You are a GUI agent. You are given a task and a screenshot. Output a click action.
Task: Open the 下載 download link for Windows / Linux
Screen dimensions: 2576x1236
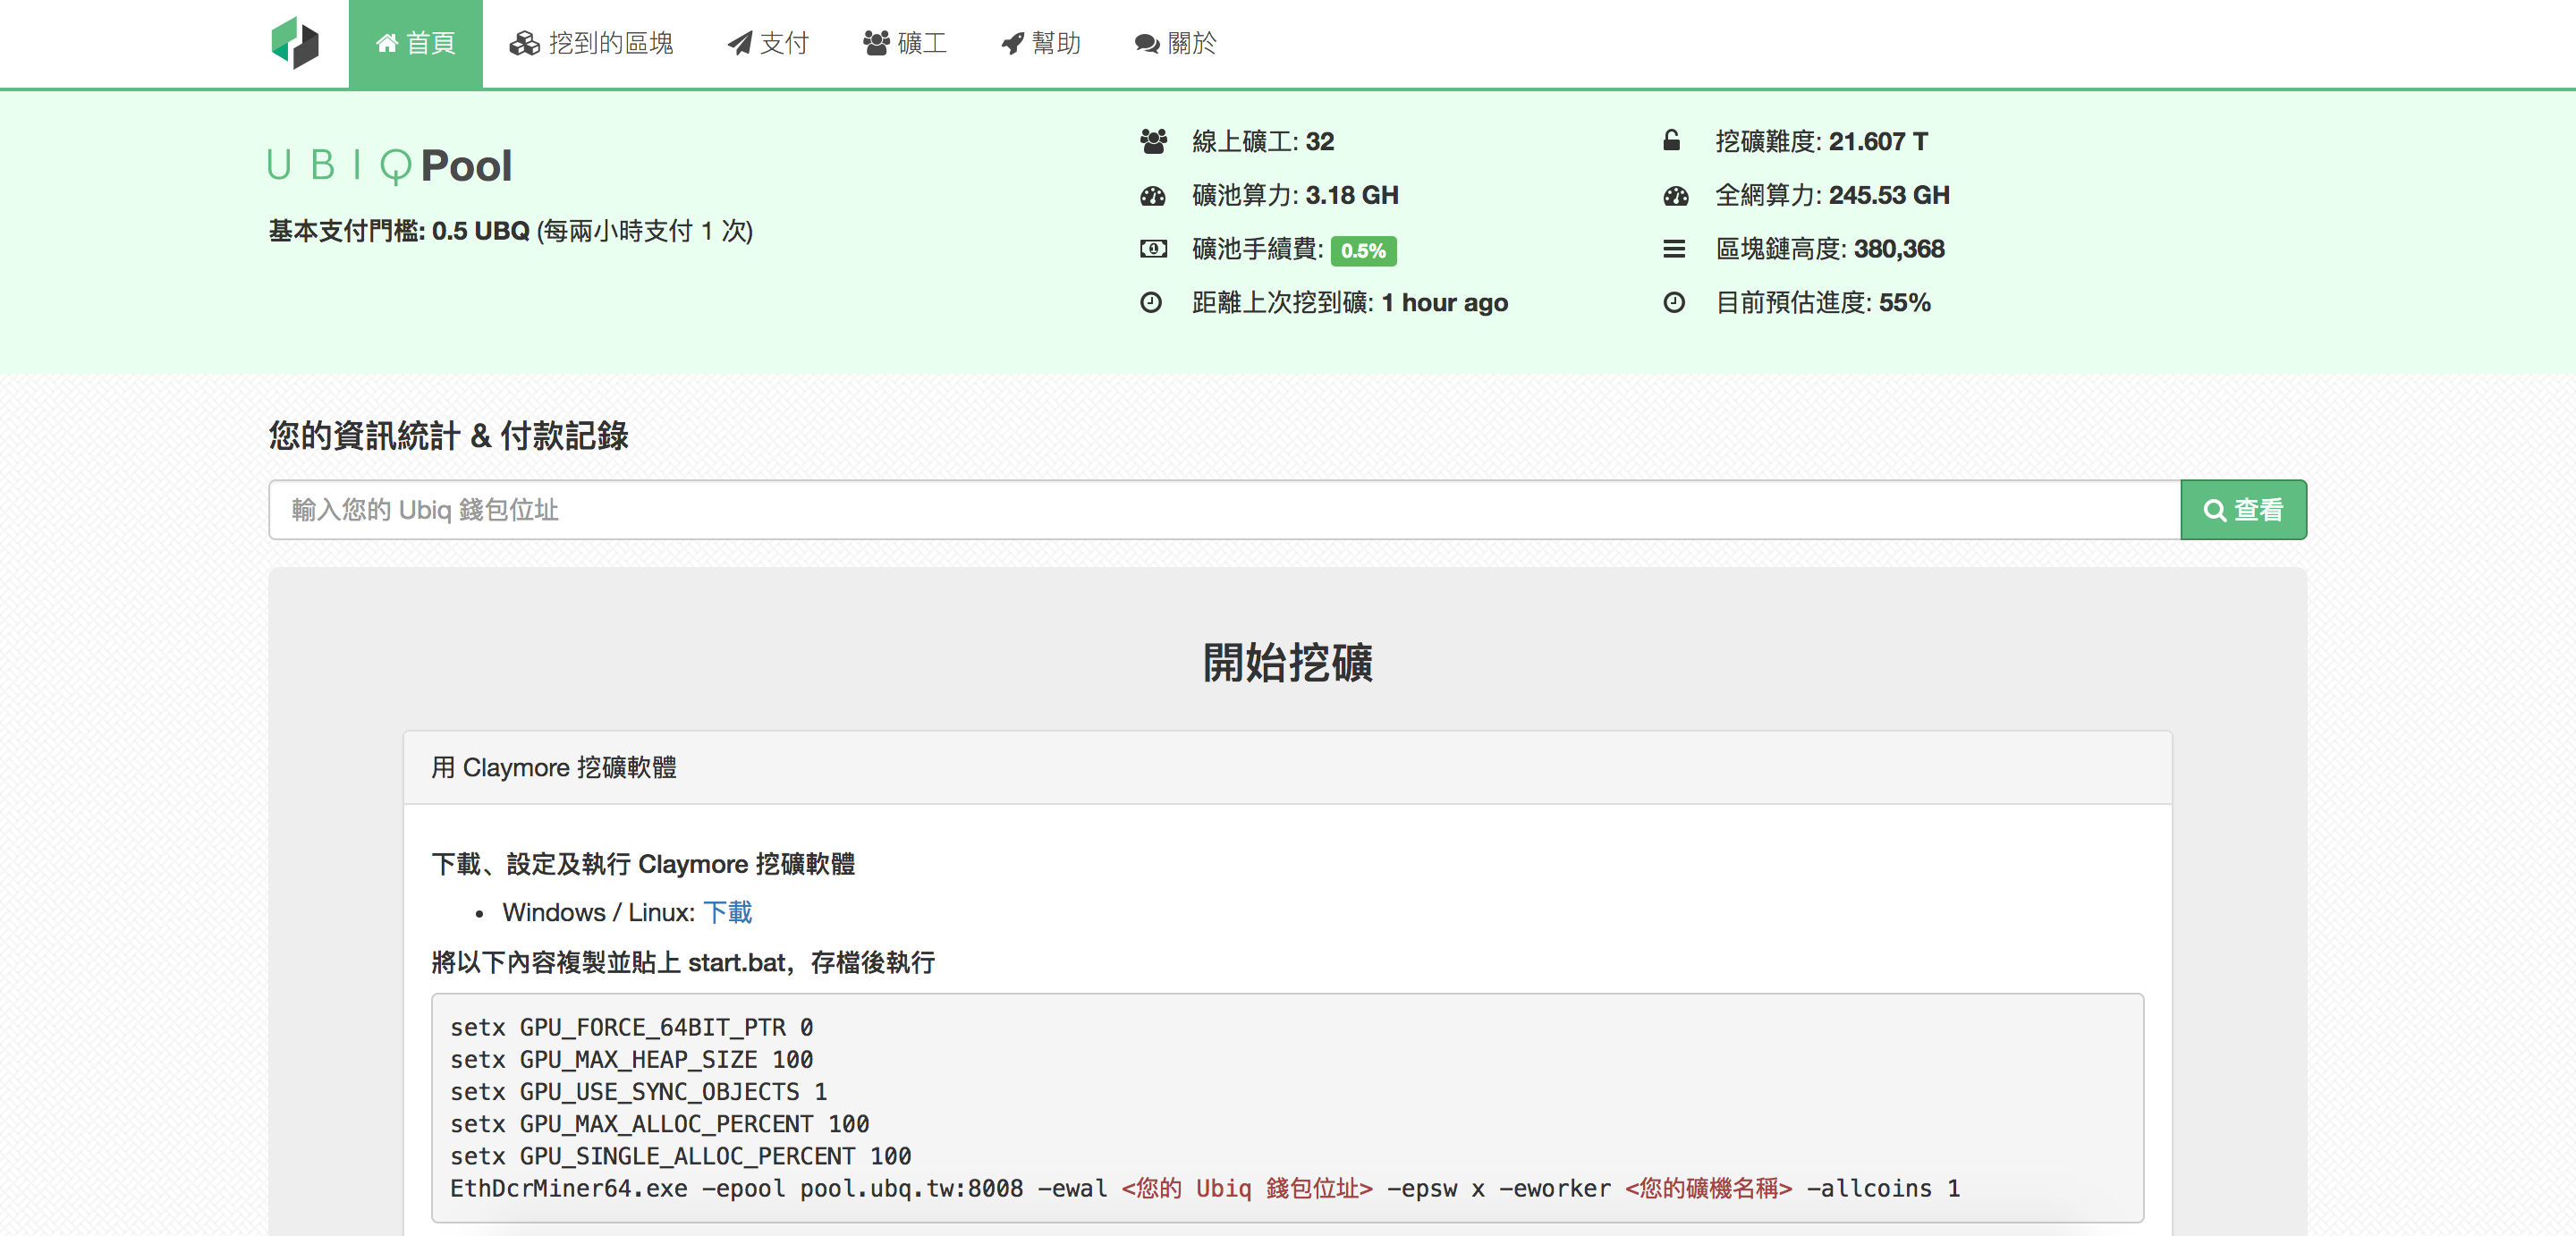pos(727,913)
